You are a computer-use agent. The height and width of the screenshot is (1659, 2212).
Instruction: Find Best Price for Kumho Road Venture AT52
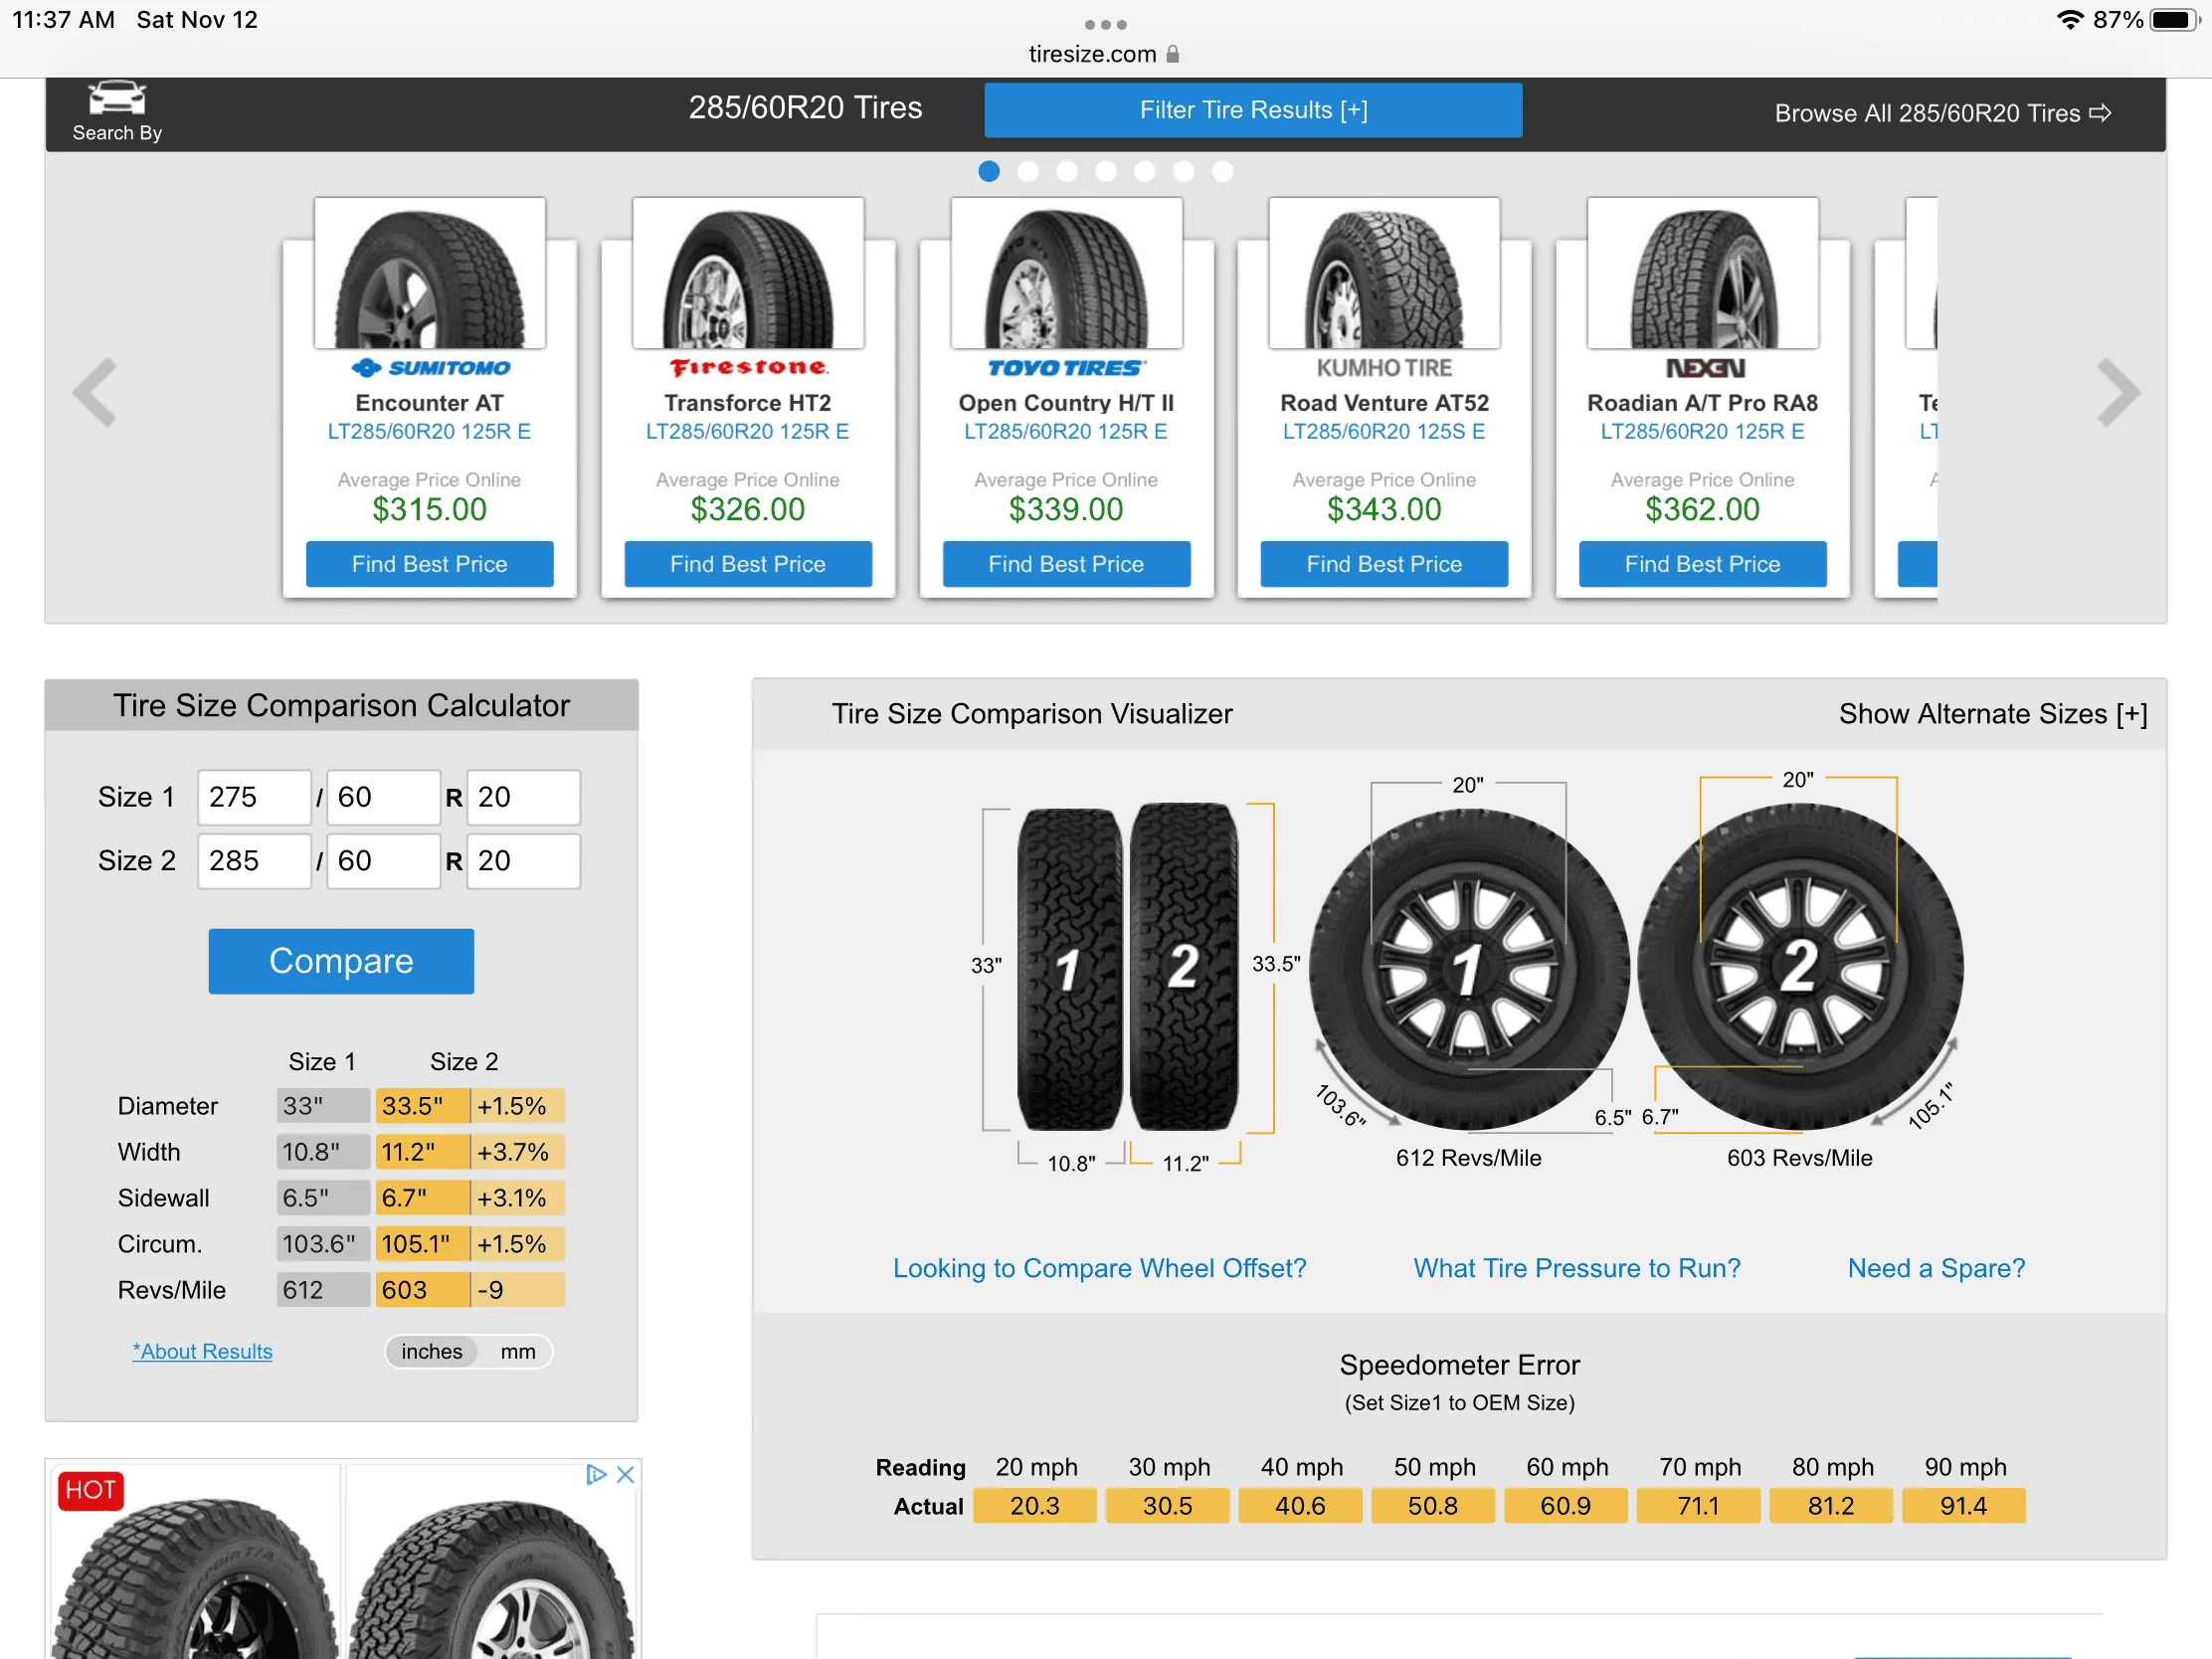[x=1384, y=564]
